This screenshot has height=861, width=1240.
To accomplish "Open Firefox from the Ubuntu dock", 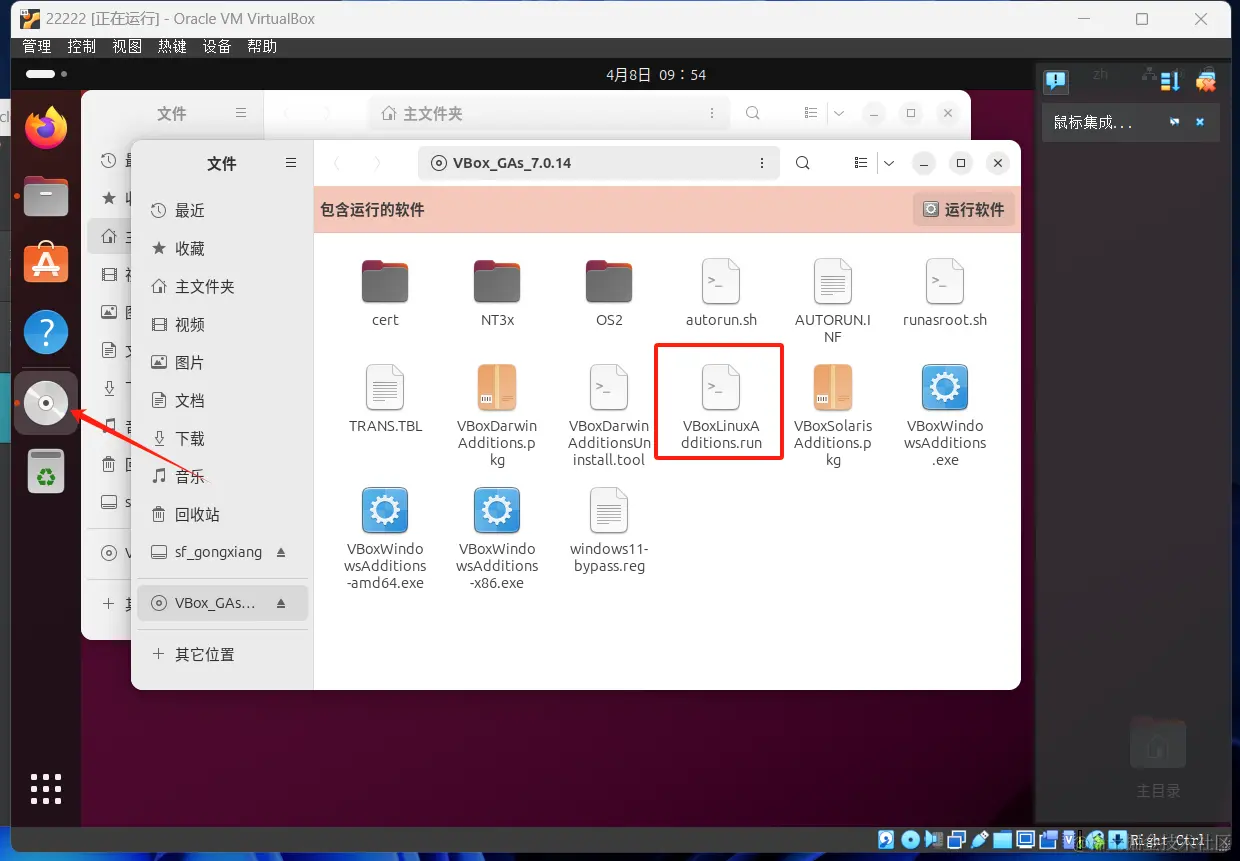I will tap(46, 127).
